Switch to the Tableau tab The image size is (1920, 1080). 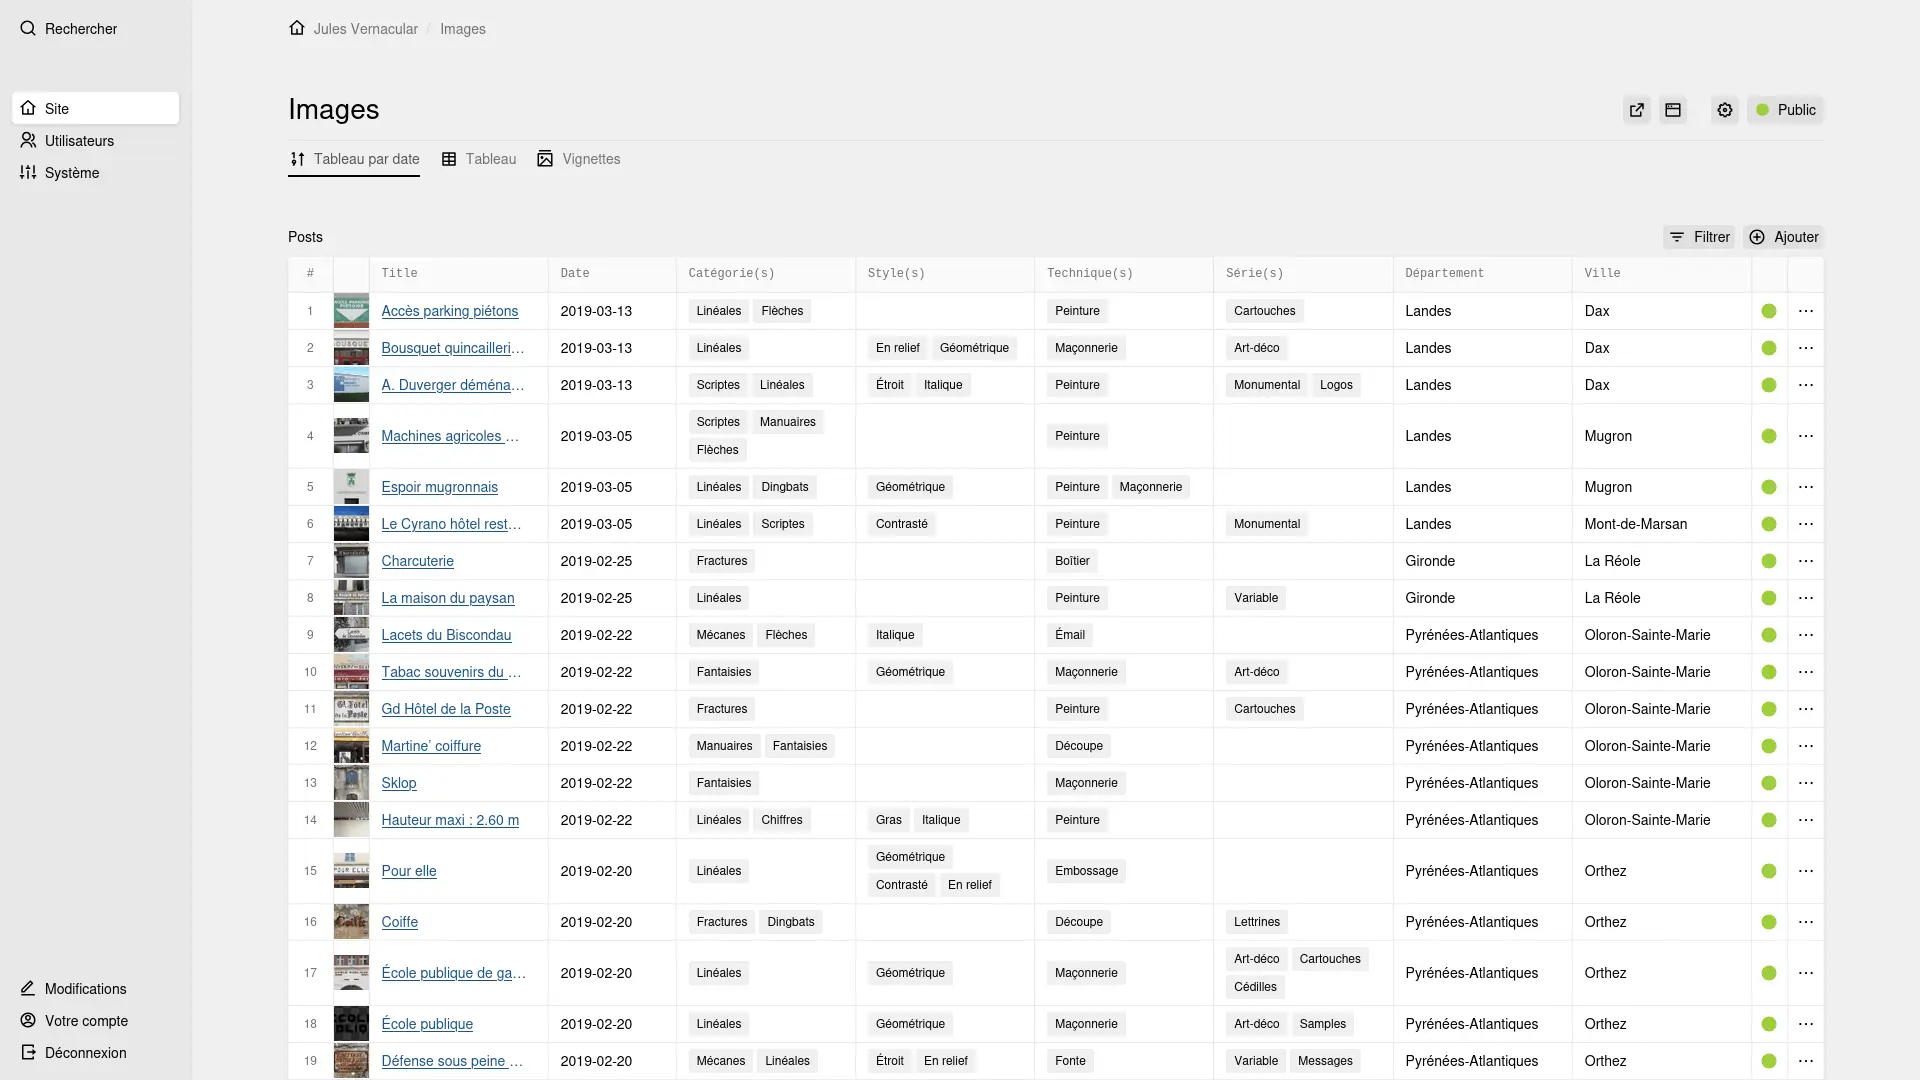click(479, 159)
